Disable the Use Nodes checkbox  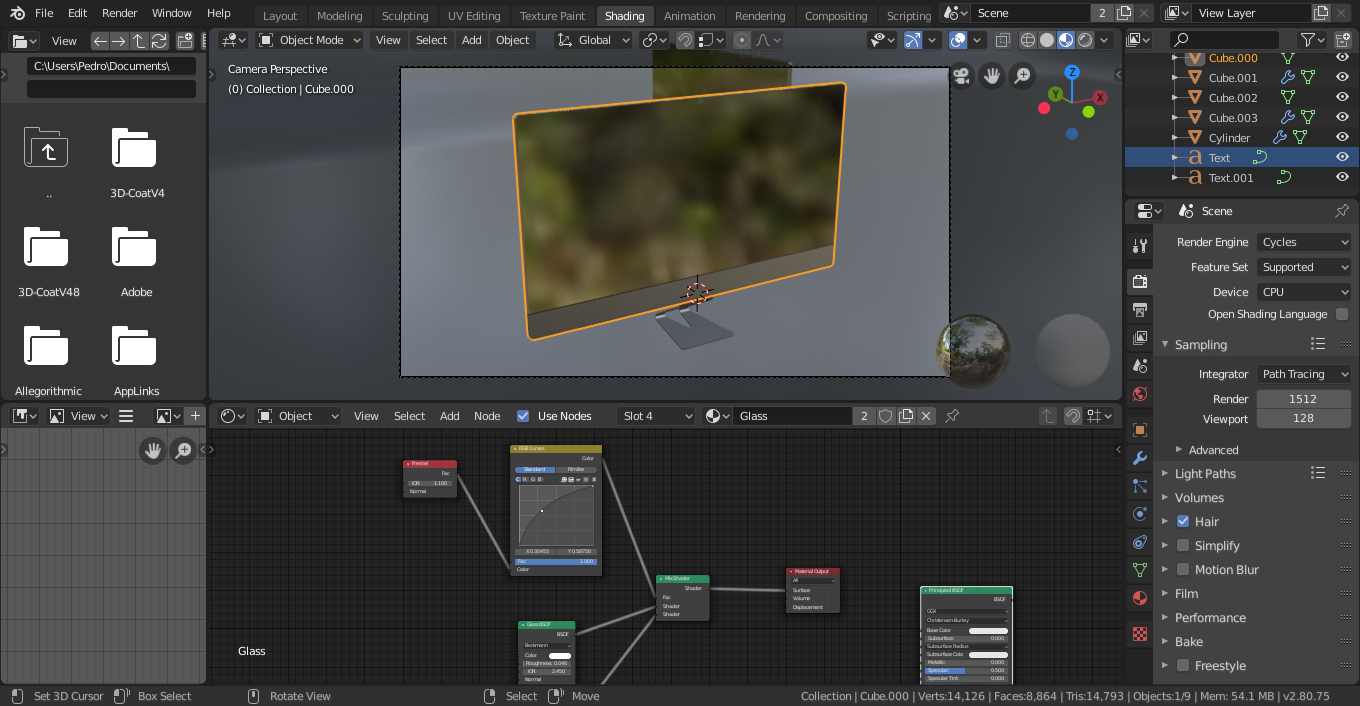(523, 416)
